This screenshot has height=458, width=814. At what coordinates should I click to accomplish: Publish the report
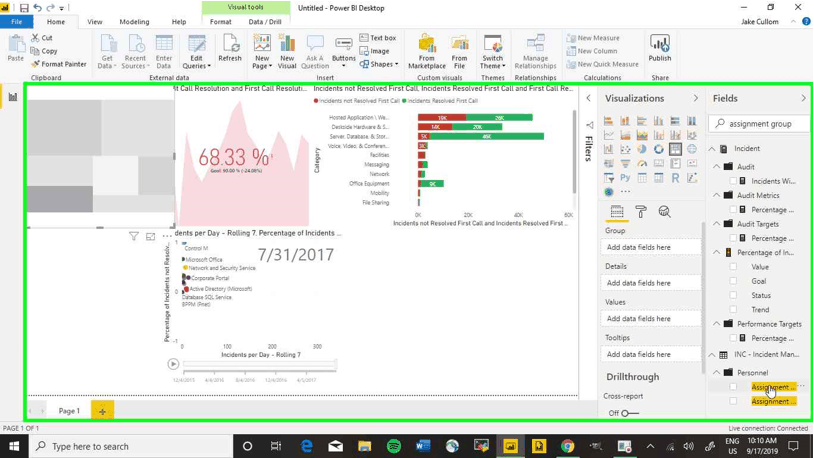pyautogui.click(x=660, y=48)
